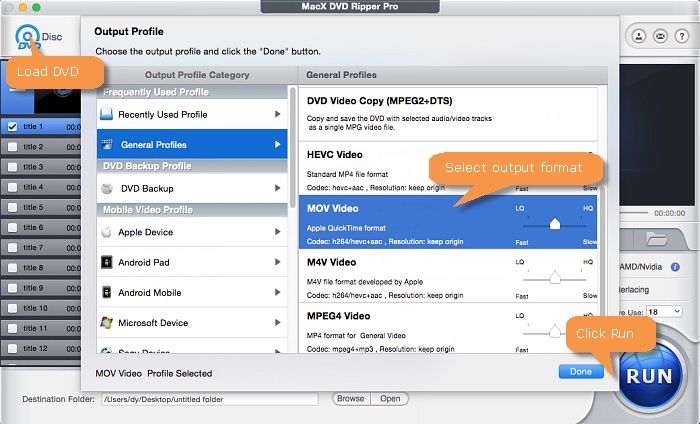The image size is (700, 424).
Task: Click the info icon beside AMD/Nvidia
Action: pyautogui.click(x=675, y=267)
